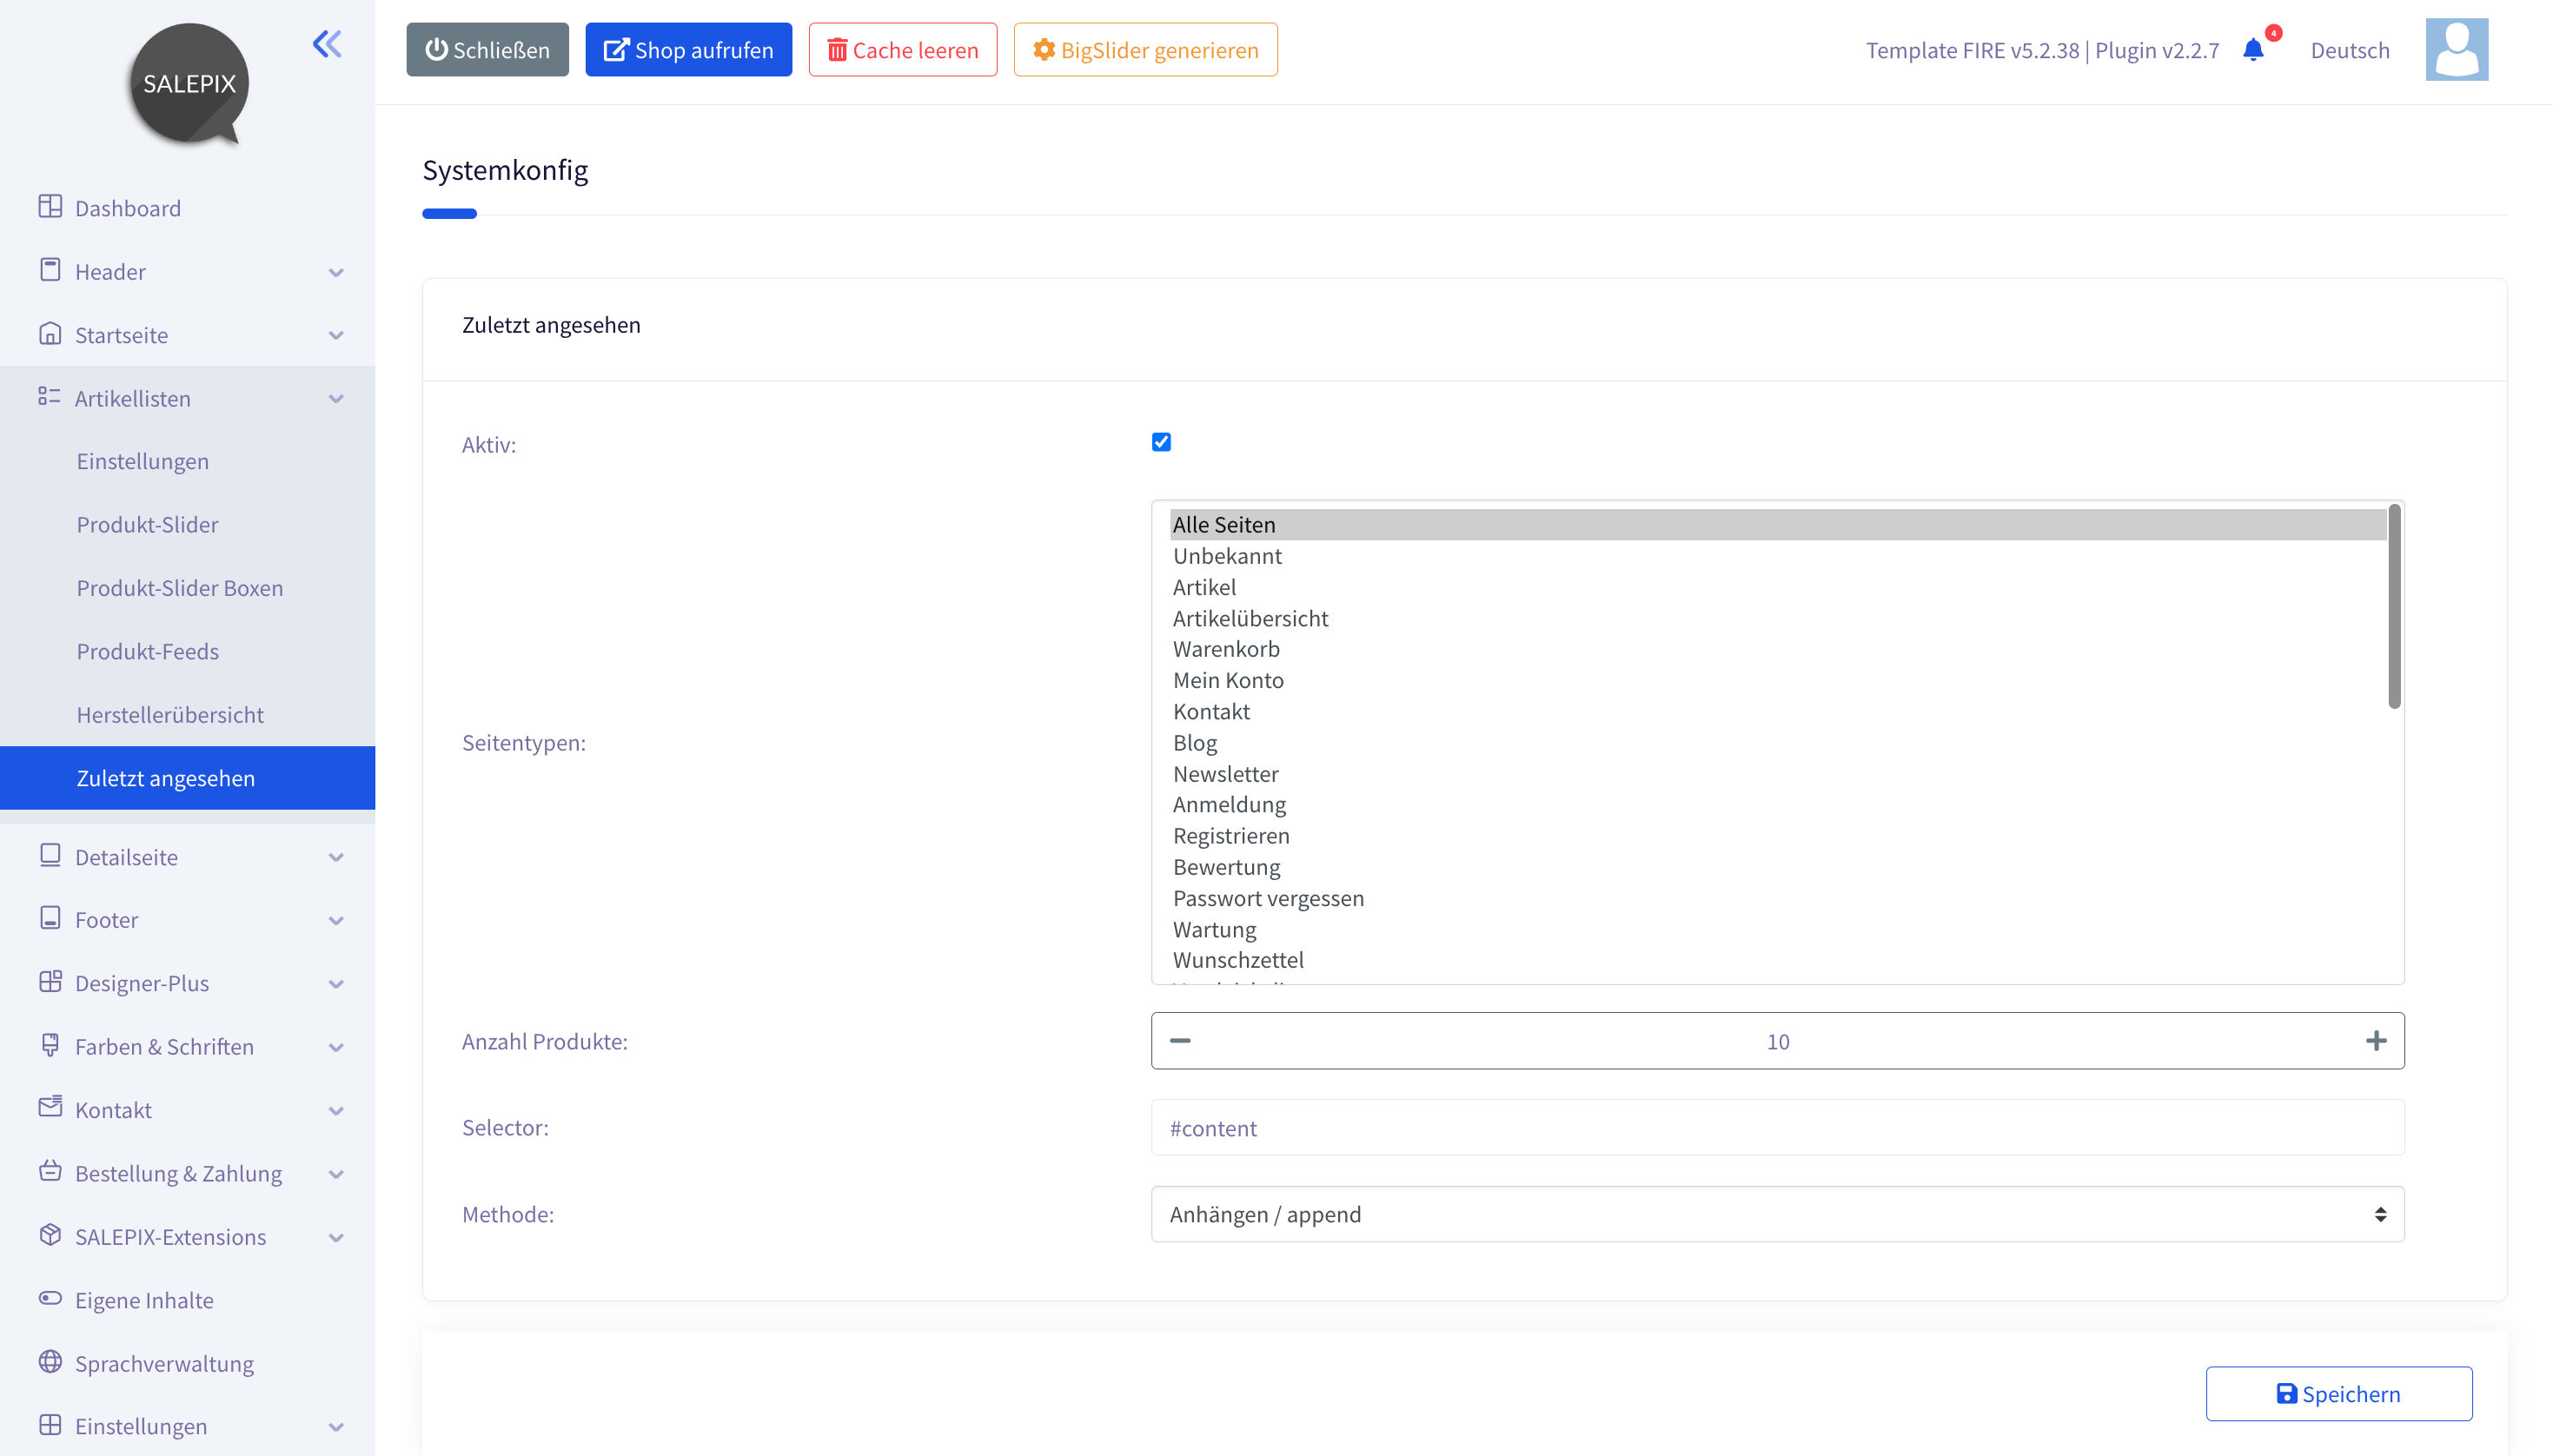Increase Anzahl Produkte with plus button

point(2376,1041)
